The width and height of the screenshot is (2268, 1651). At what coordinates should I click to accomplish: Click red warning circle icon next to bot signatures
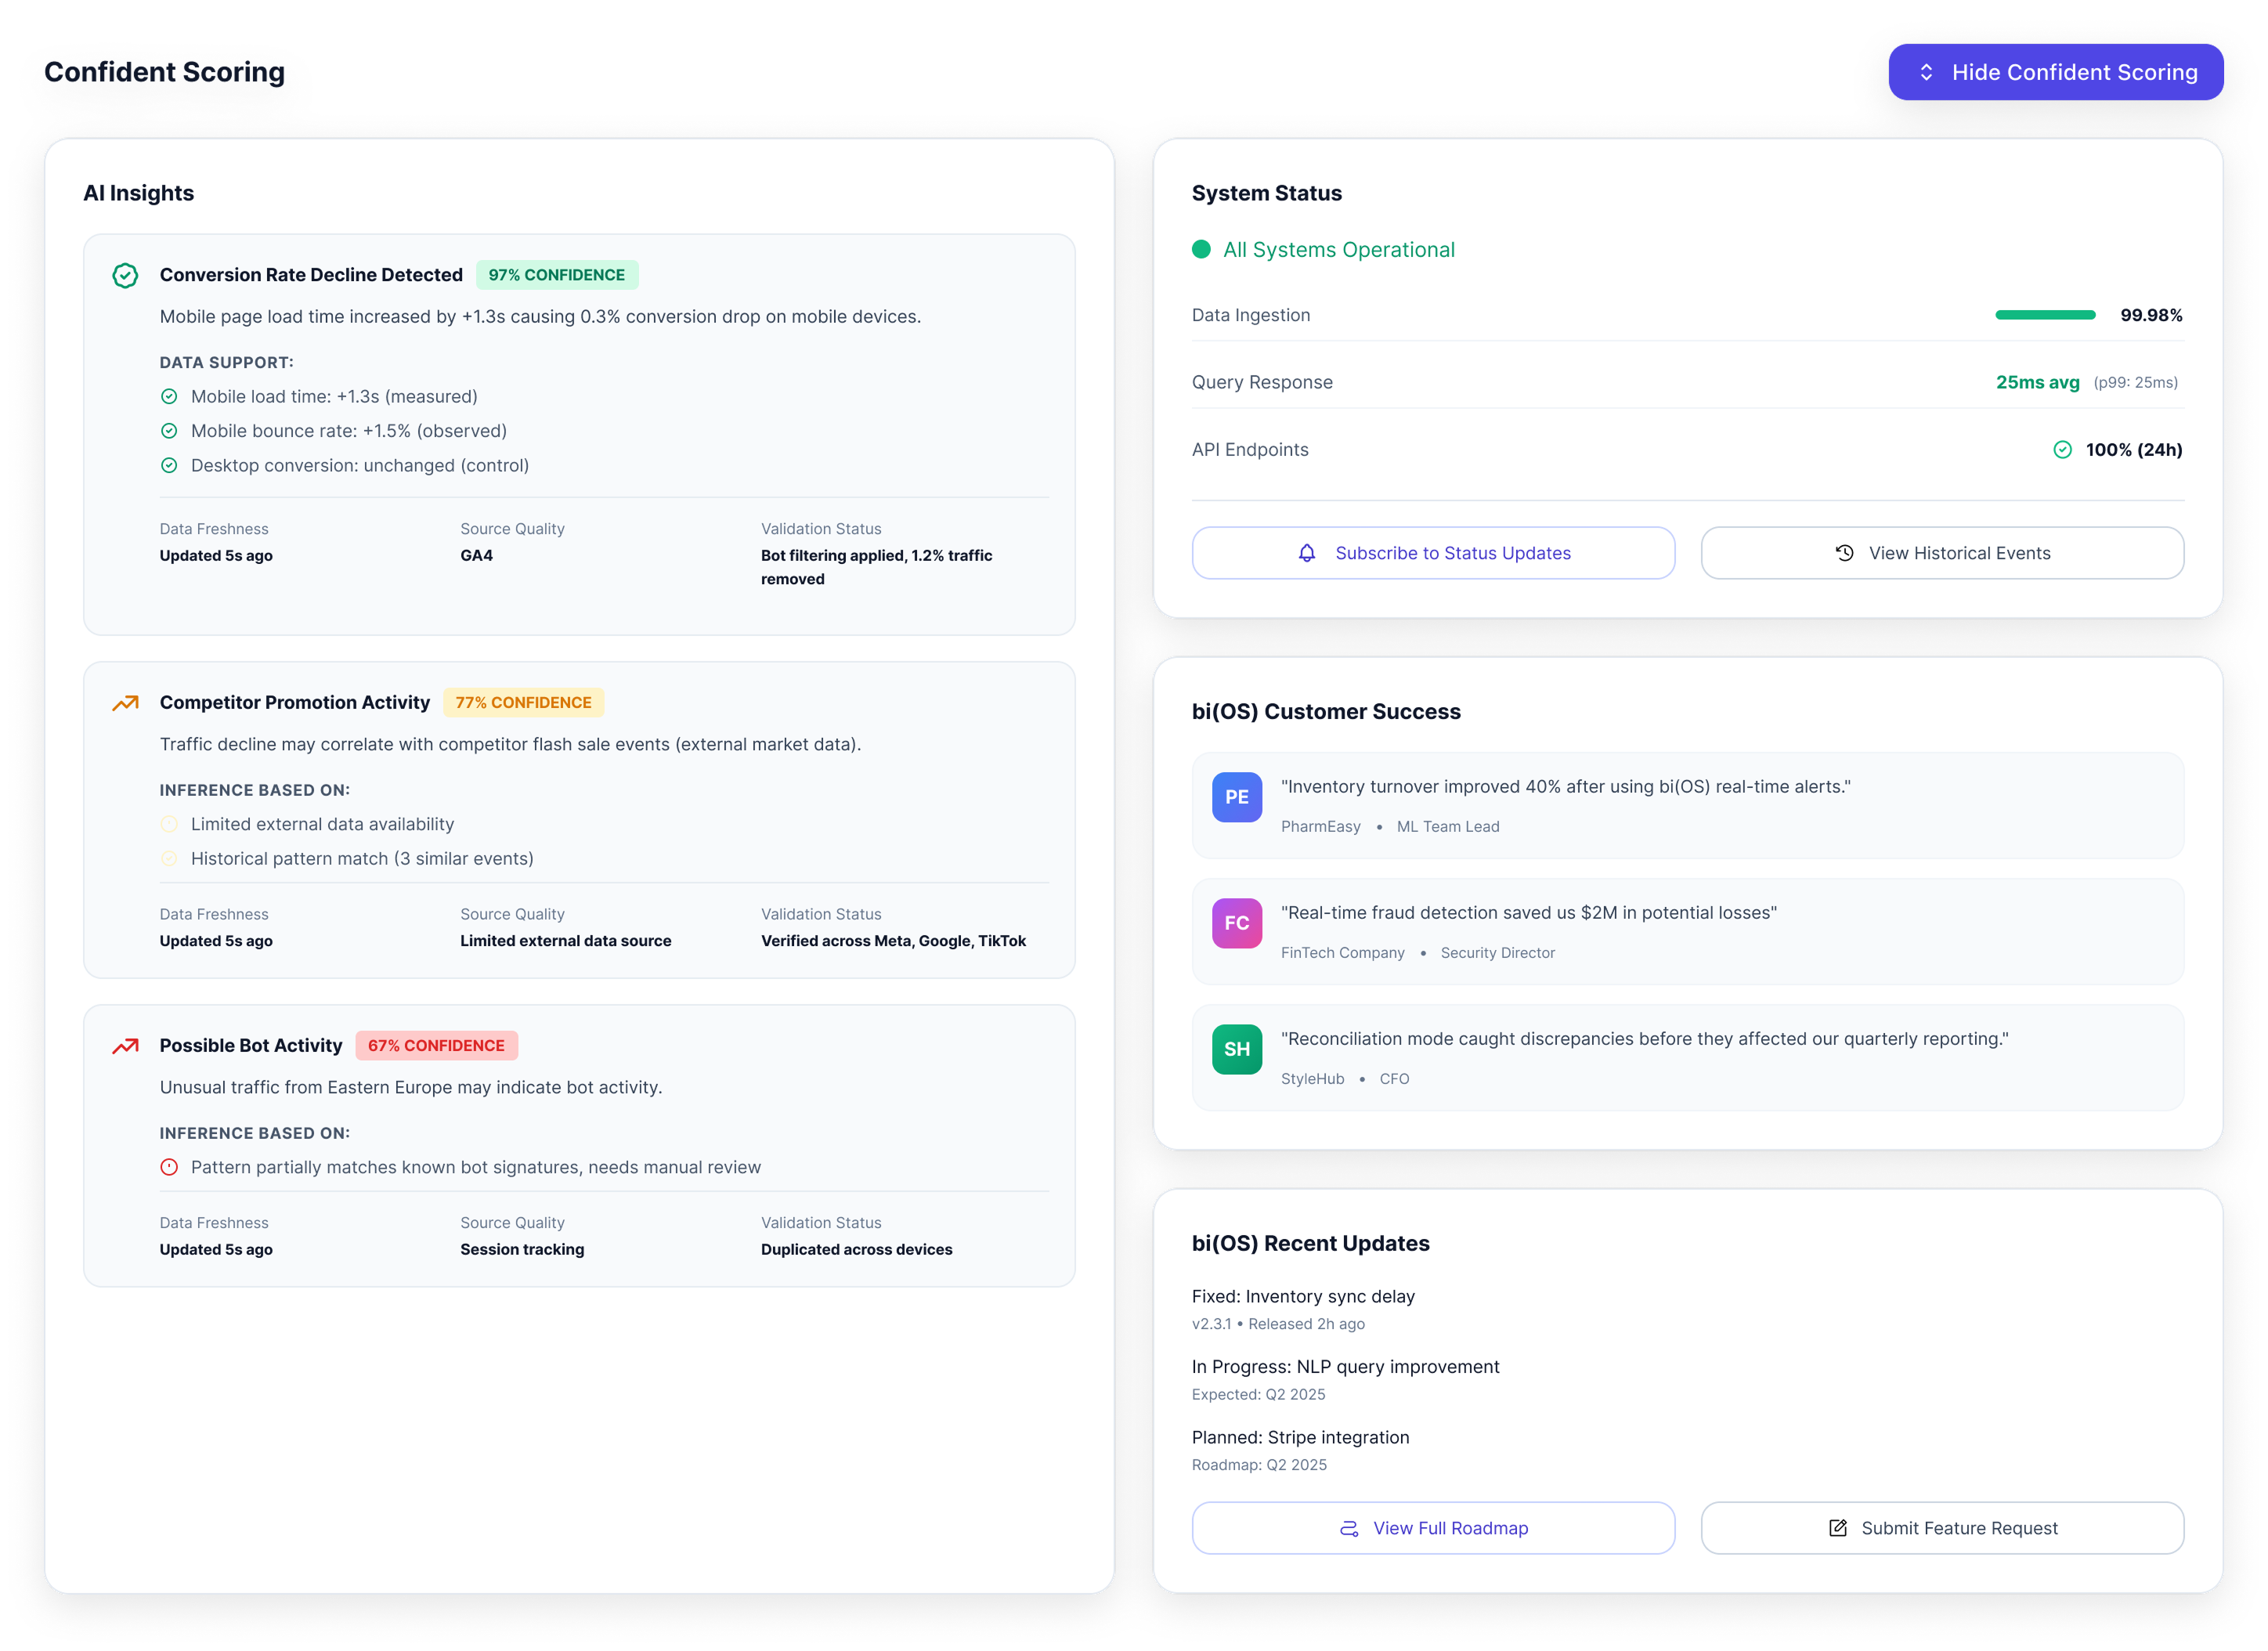click(169, 1167)
